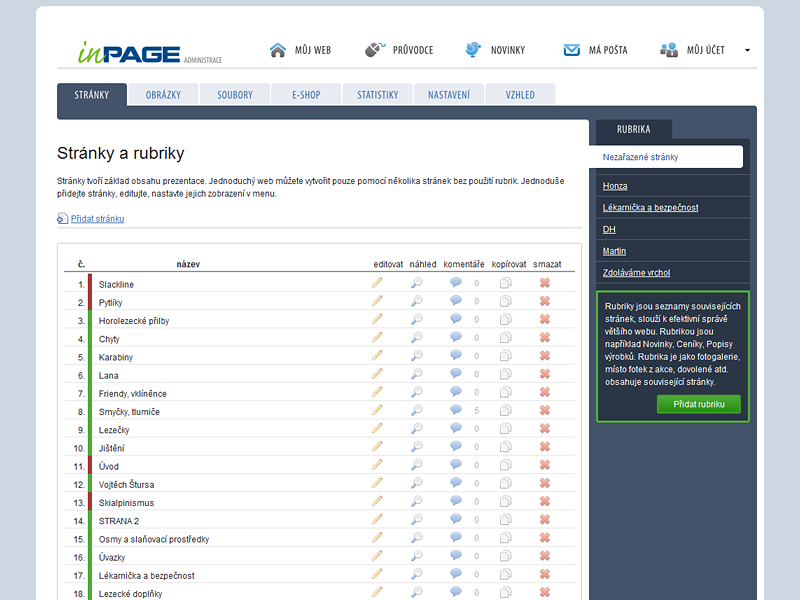The image size is (800, 600).
Task: Toggle red status bar of Slackline row
Action: tap(90, 284)
